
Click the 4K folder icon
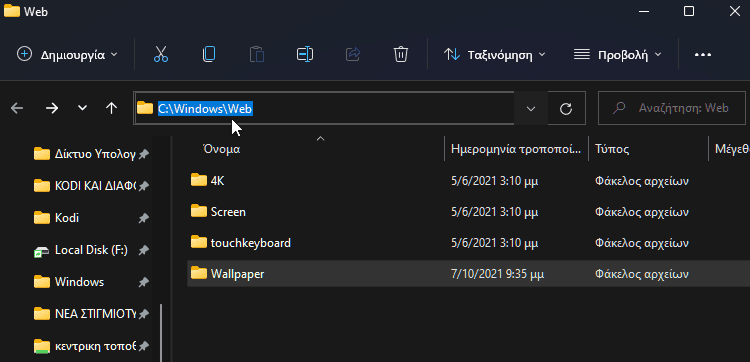point(199,180)
